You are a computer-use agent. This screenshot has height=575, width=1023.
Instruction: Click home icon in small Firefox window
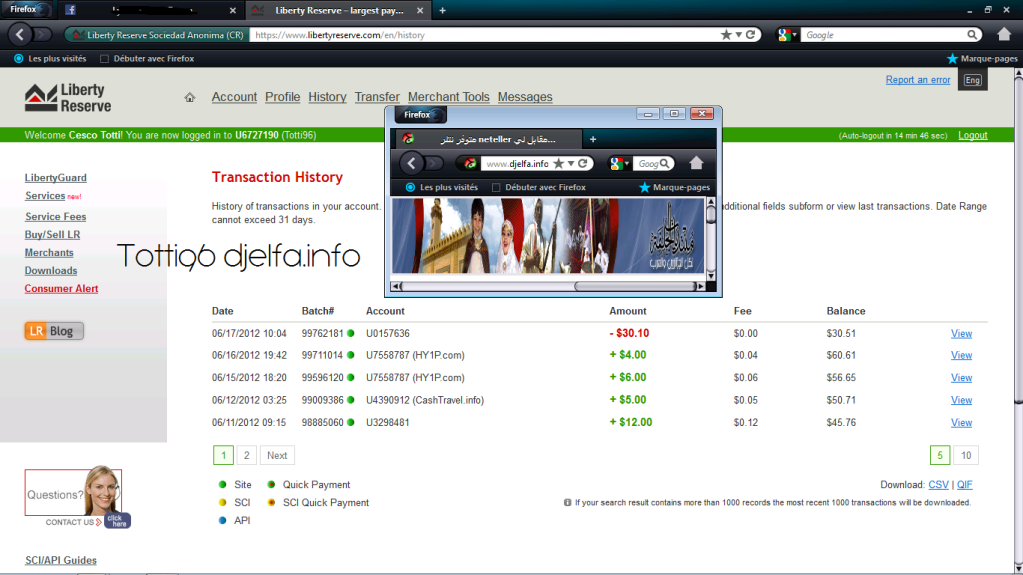[x=696, y=163]
